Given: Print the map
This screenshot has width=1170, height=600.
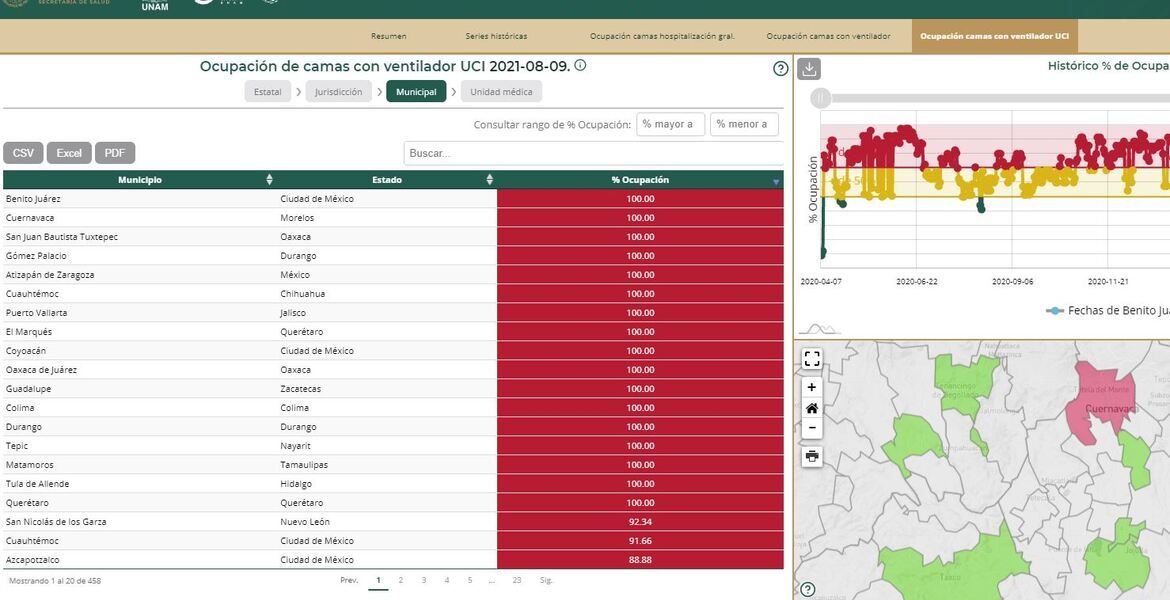Looking at the screenshot, I should 812,456.
